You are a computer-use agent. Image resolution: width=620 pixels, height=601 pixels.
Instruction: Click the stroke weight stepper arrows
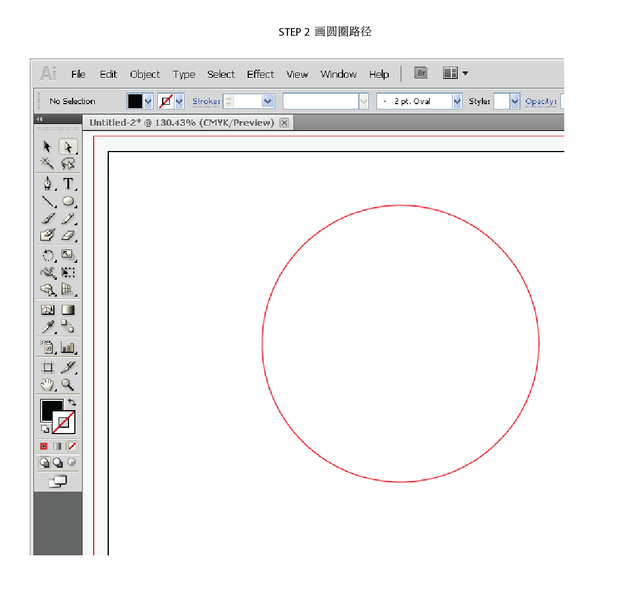(x=229, y=101)
